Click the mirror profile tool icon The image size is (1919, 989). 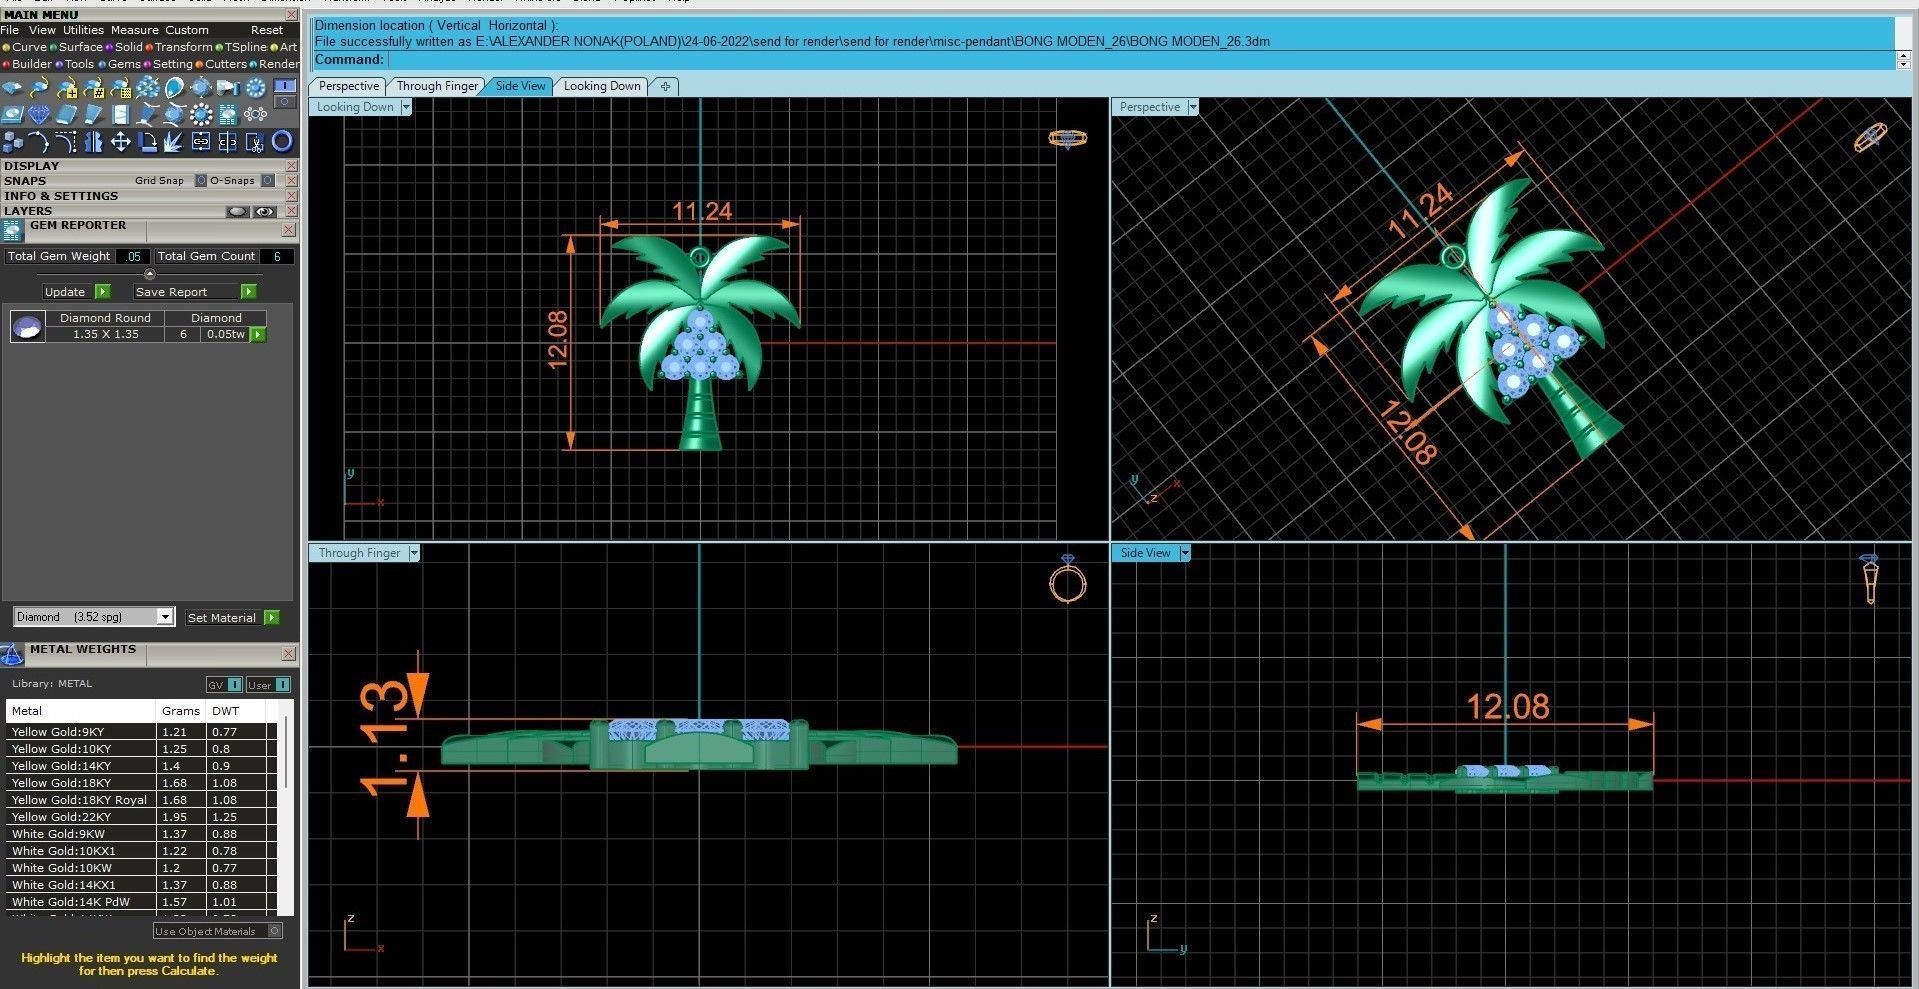[94, 142]
